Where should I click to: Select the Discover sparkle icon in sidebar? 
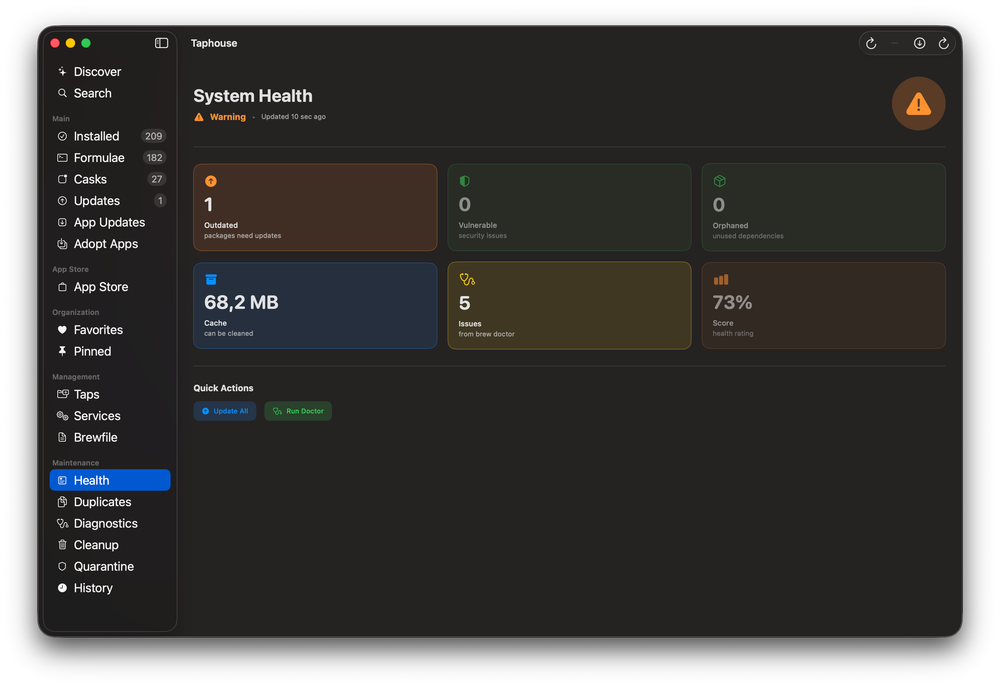tap(62, 71)
